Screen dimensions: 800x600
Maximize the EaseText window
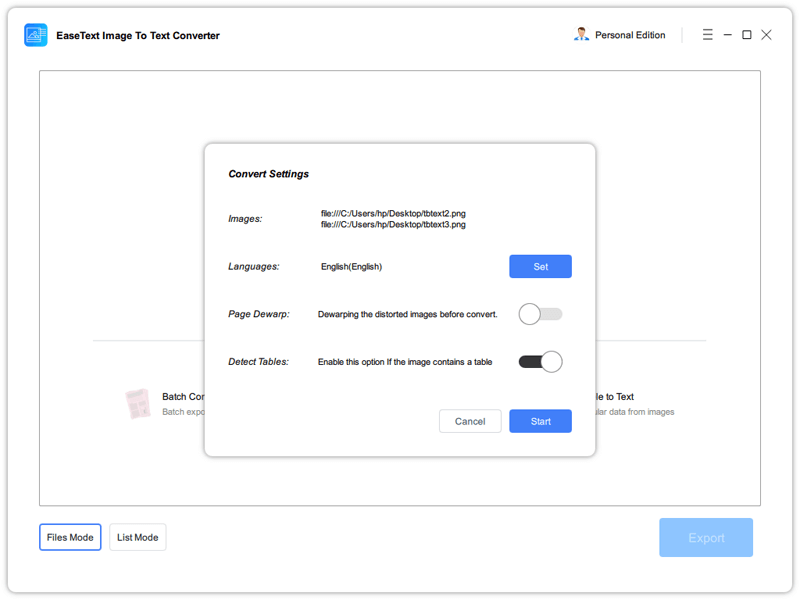pyautogui.click(x=746, y=35)
